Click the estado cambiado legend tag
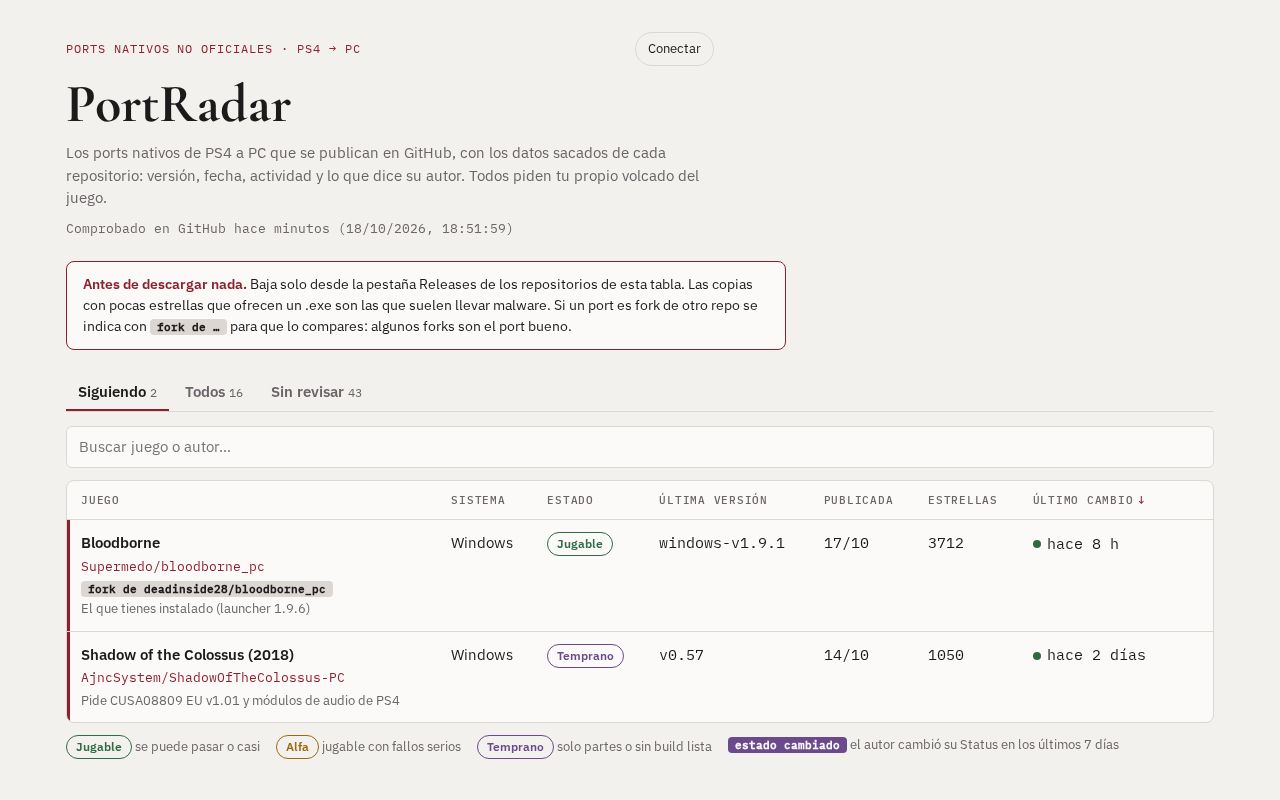Image resolution: width=1280 pixels, height=800 pixels. 787,745
